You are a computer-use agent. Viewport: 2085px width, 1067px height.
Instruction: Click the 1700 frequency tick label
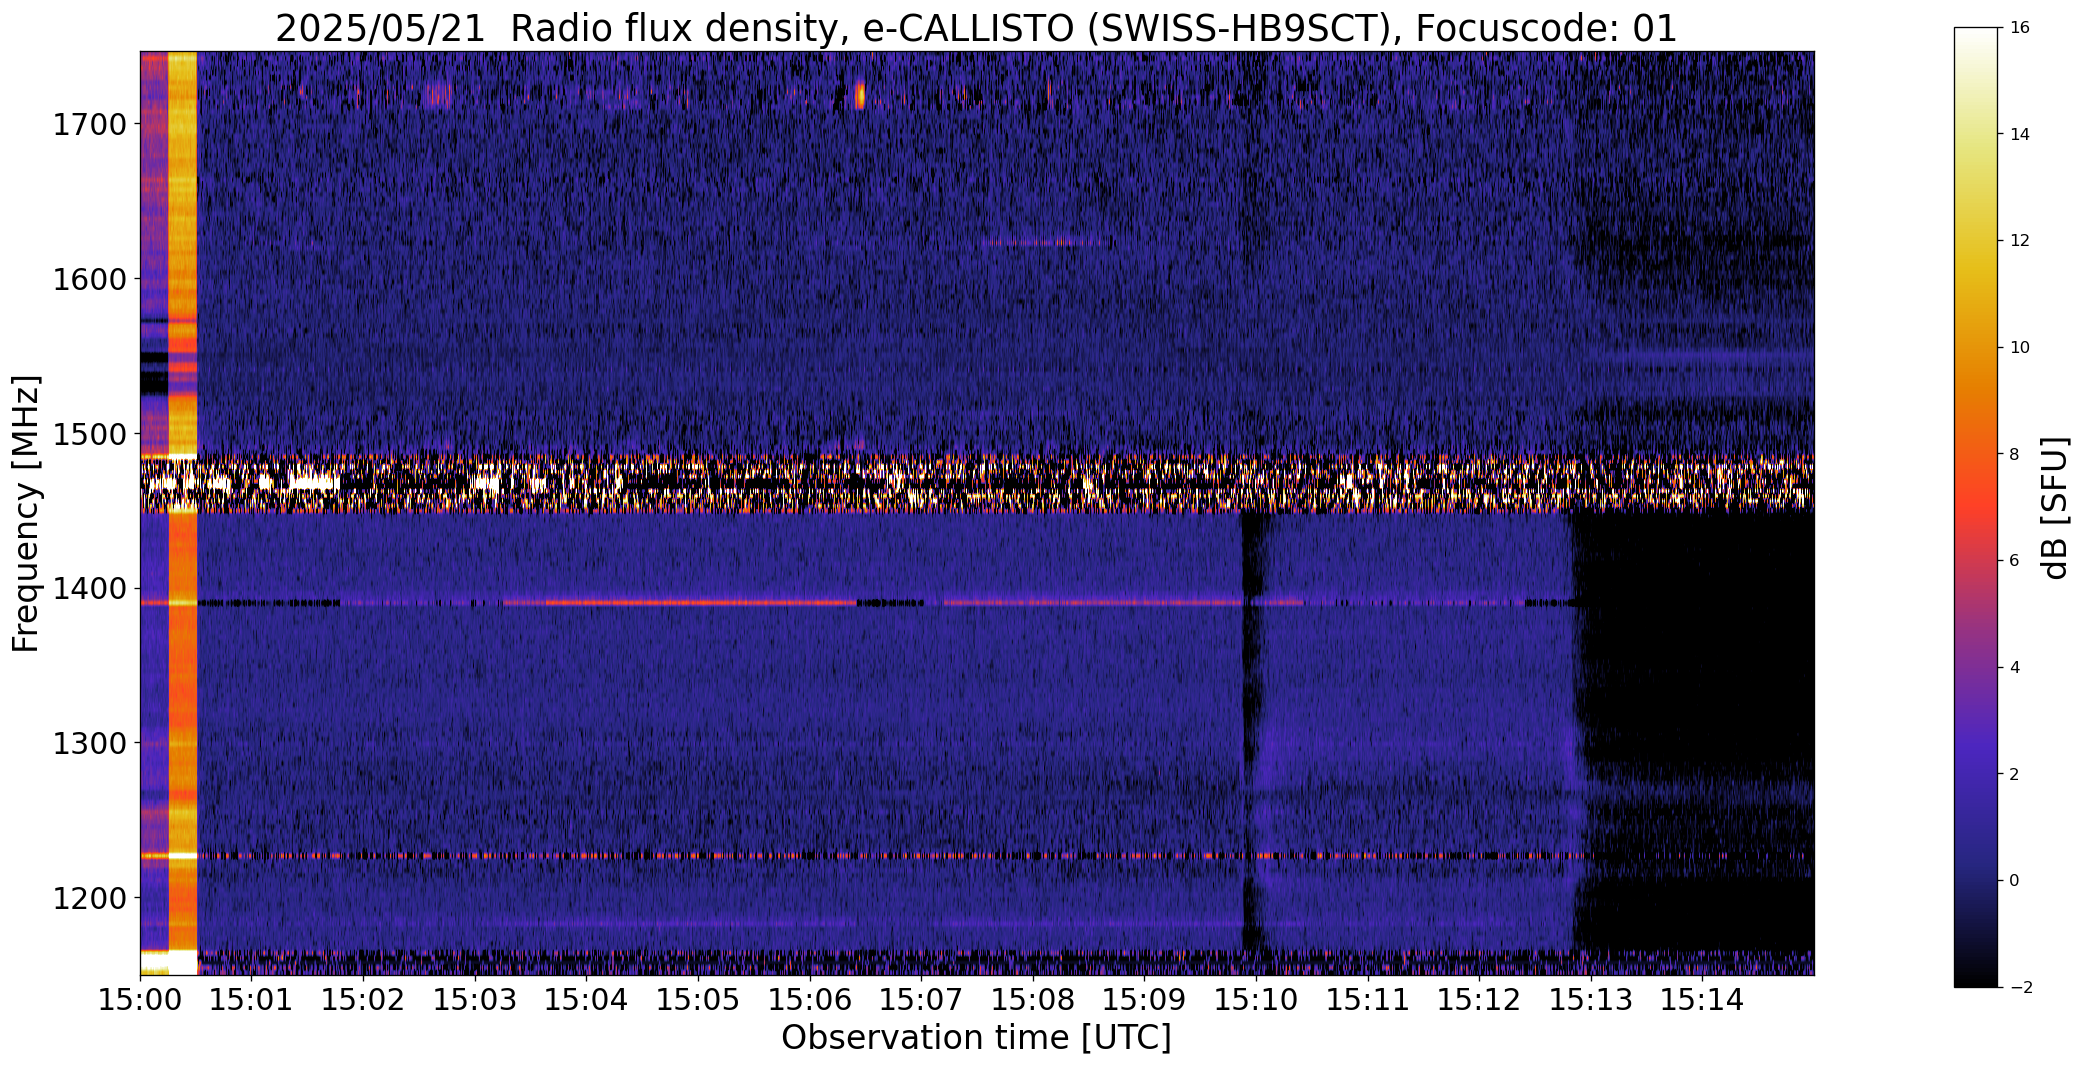89,125
